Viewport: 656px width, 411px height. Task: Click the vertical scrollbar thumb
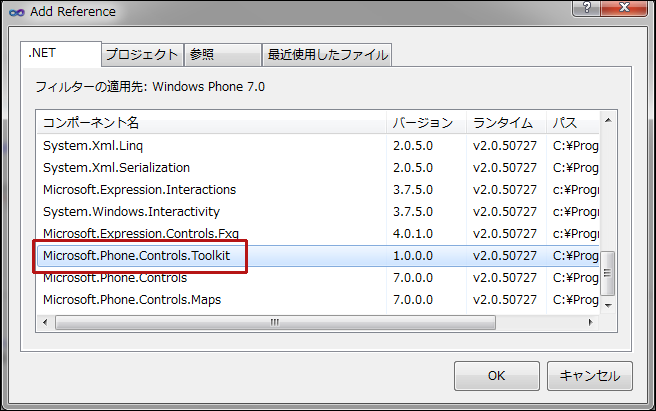tap(607, 273)
